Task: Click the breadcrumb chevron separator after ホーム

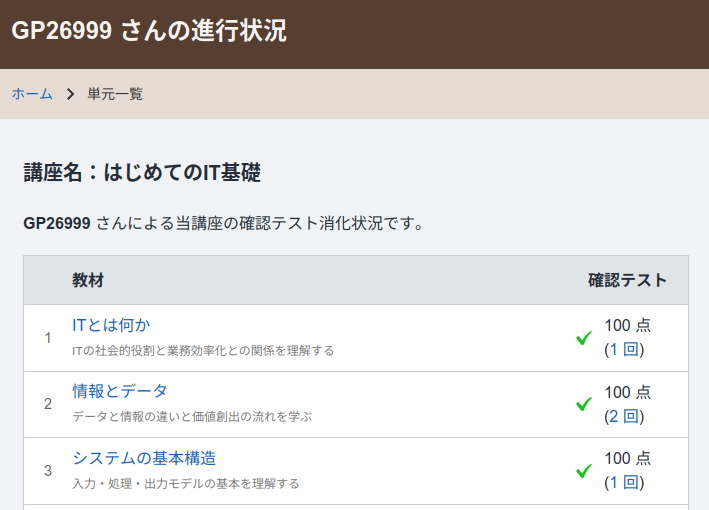Action: click(x=70, y=94)
